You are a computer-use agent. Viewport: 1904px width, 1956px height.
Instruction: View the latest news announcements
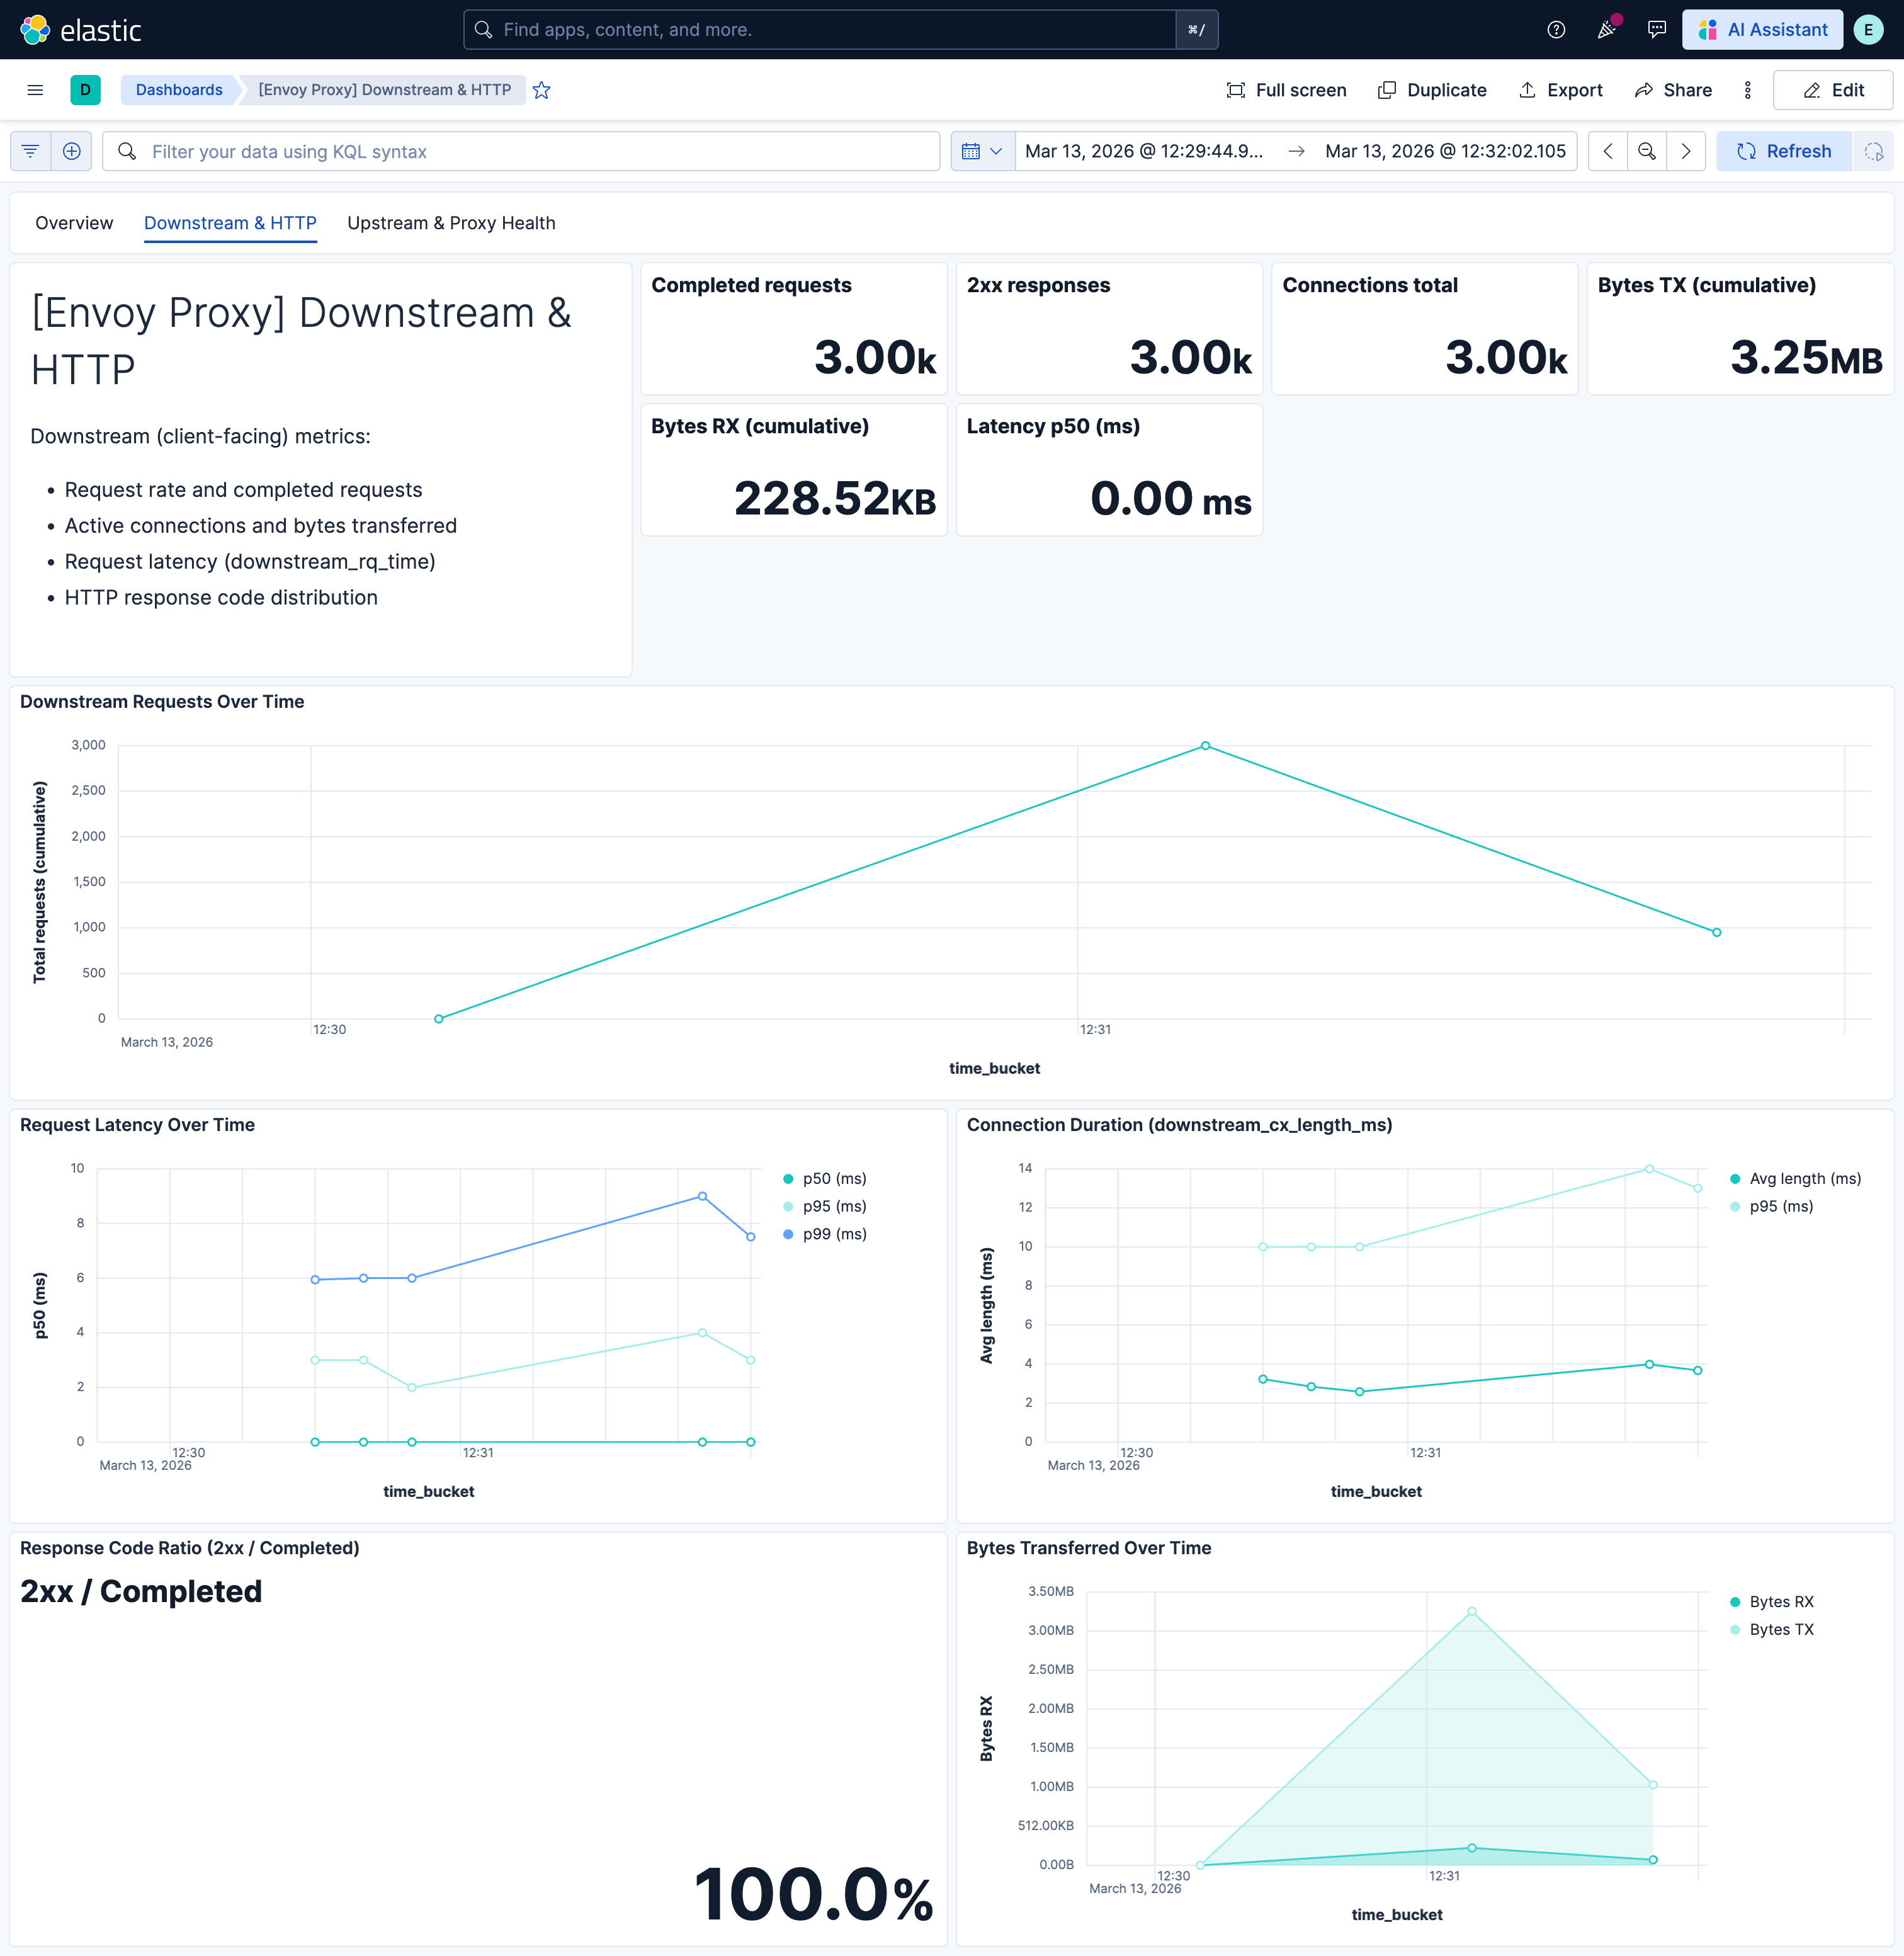1607,30
